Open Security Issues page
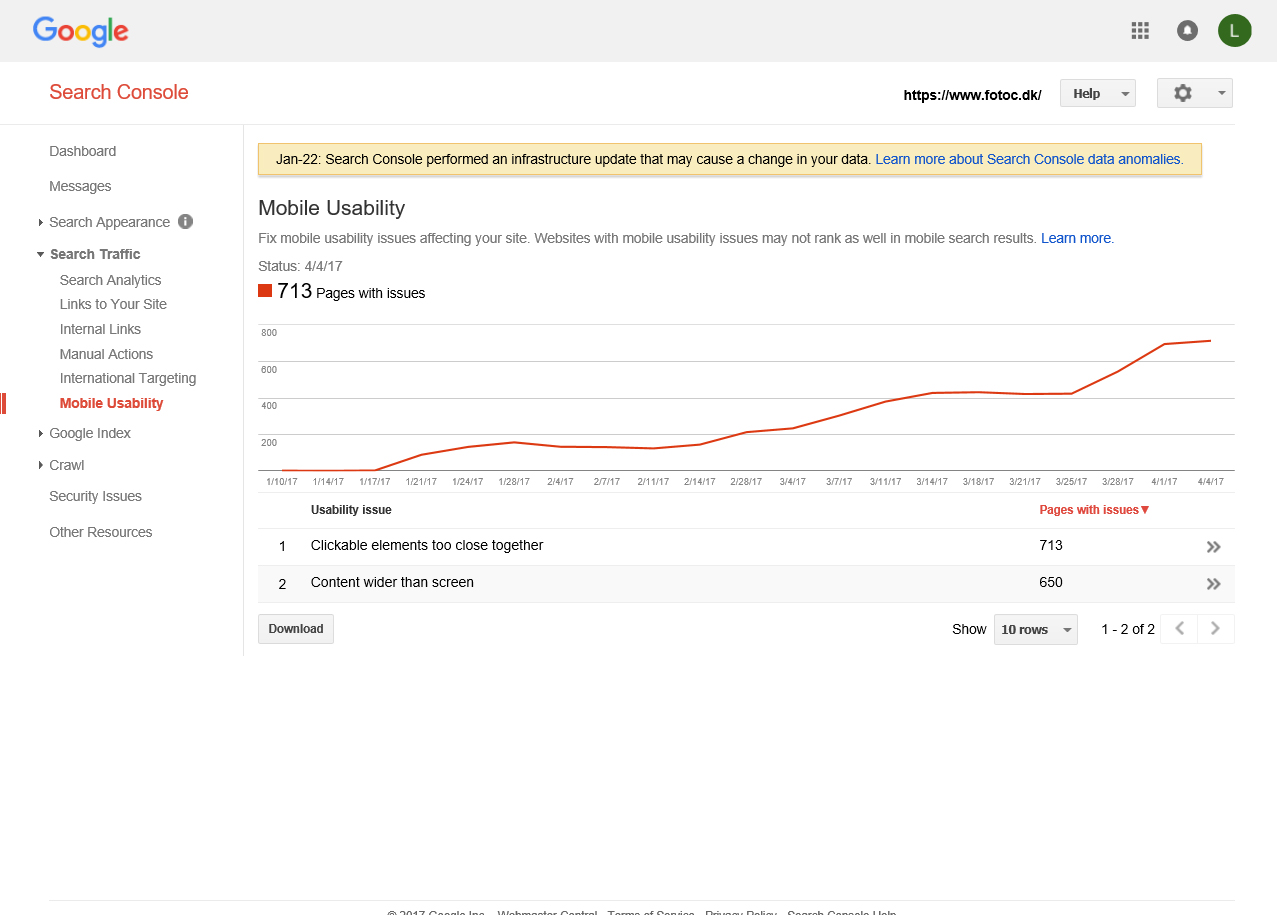This screenshot has height=915, width=1277. 95,496
